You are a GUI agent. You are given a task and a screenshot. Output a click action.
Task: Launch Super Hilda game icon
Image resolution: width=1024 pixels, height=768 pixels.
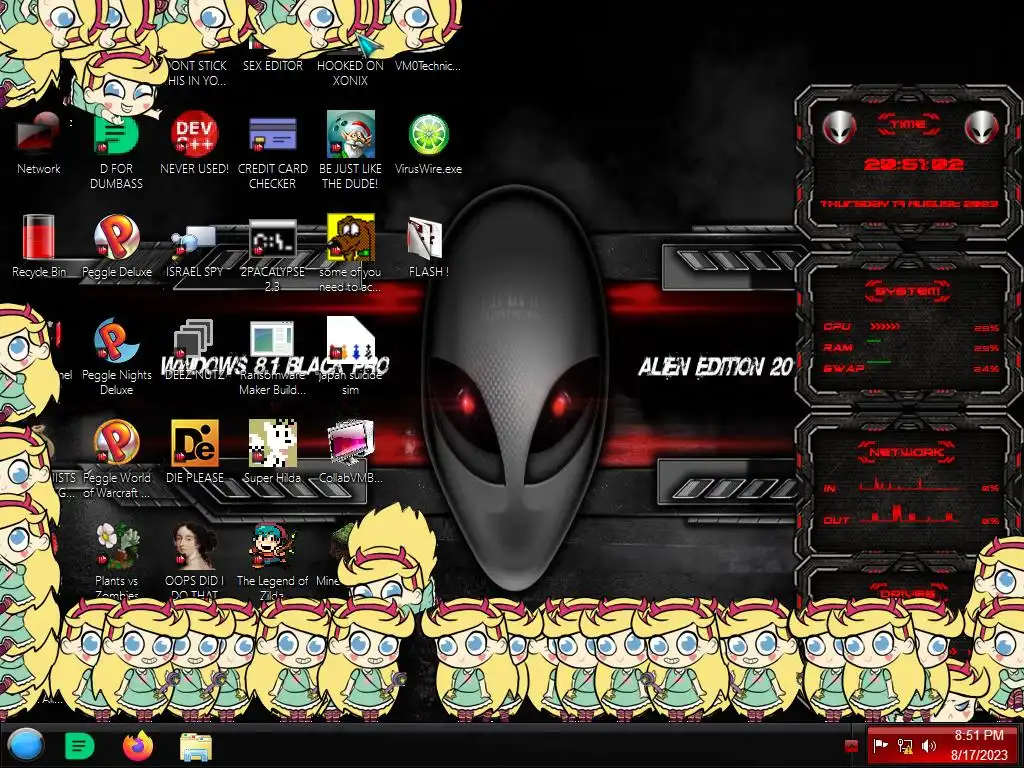(x=272, y=444)
